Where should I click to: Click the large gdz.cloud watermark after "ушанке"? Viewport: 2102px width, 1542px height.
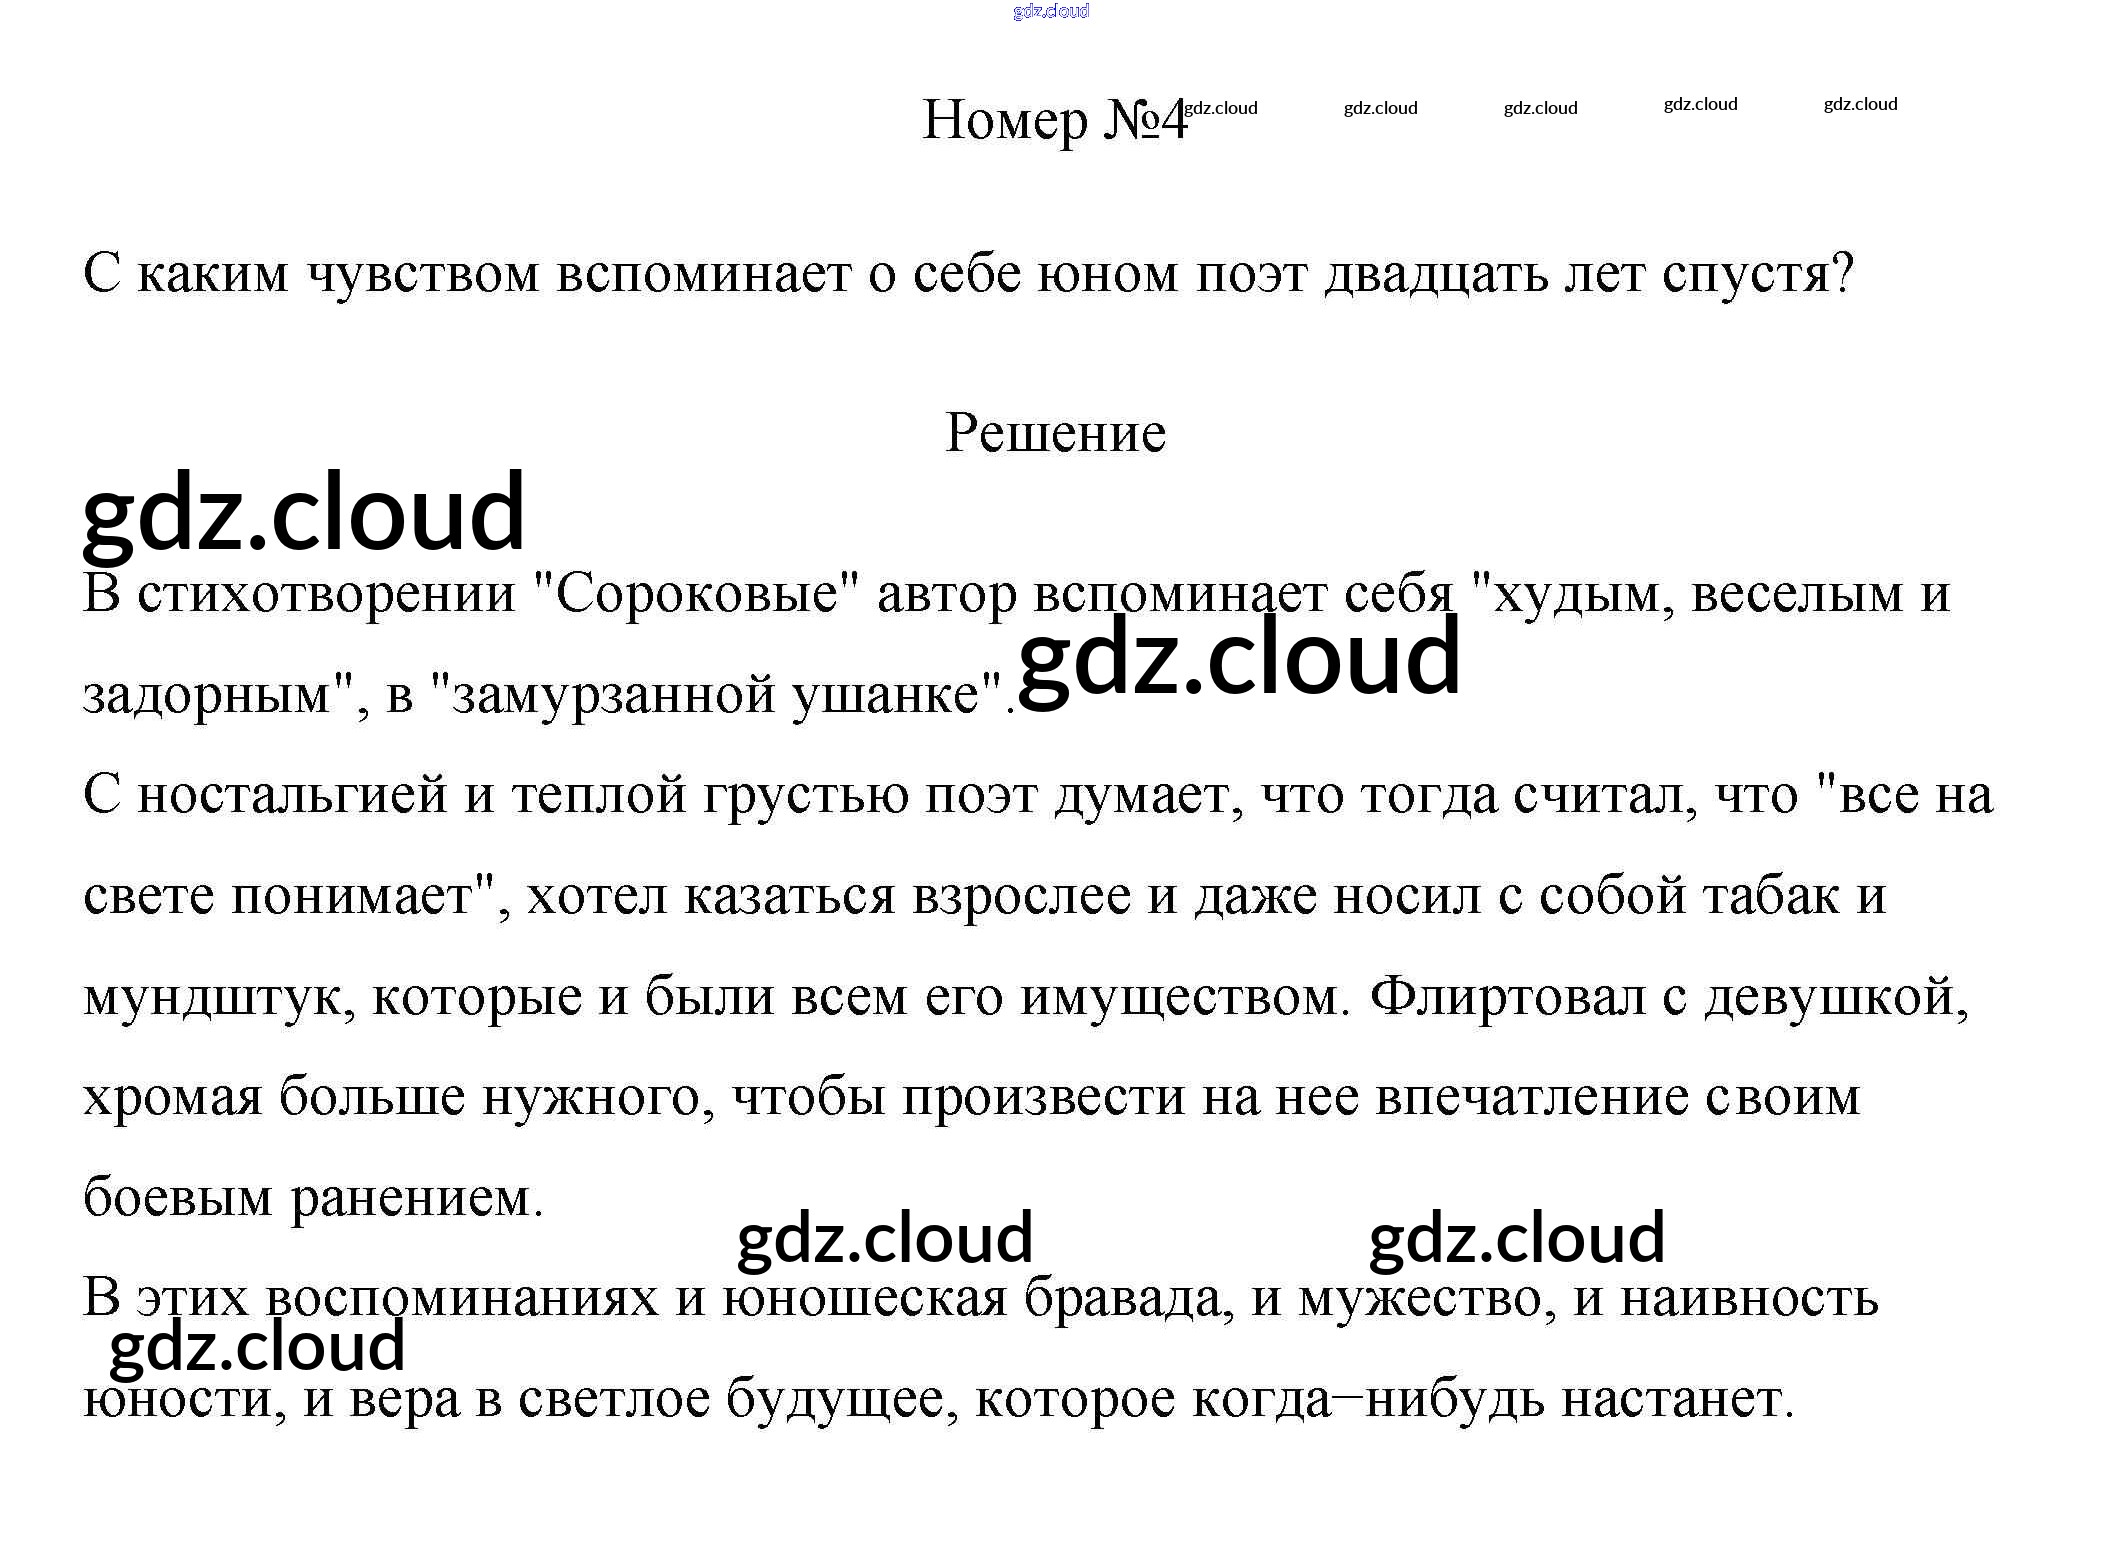[1238, 658]
